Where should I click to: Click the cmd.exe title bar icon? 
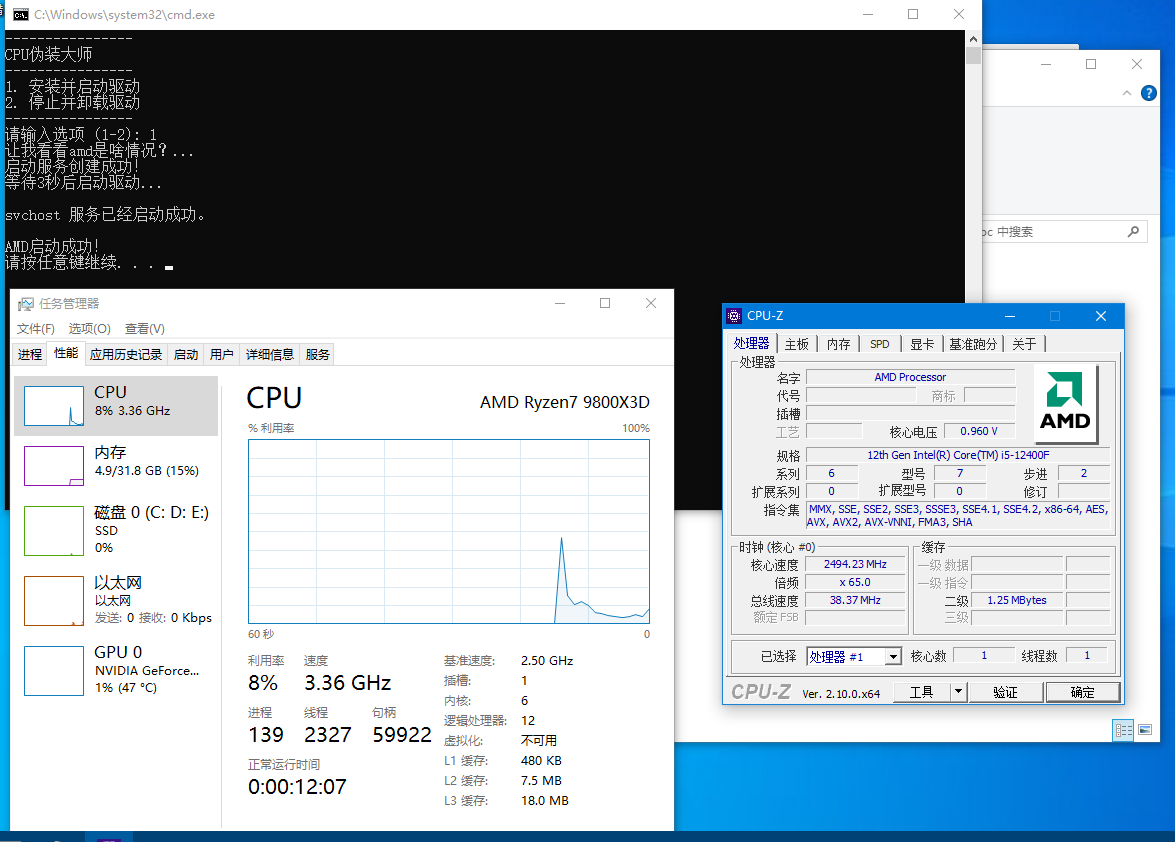[21, 14]
